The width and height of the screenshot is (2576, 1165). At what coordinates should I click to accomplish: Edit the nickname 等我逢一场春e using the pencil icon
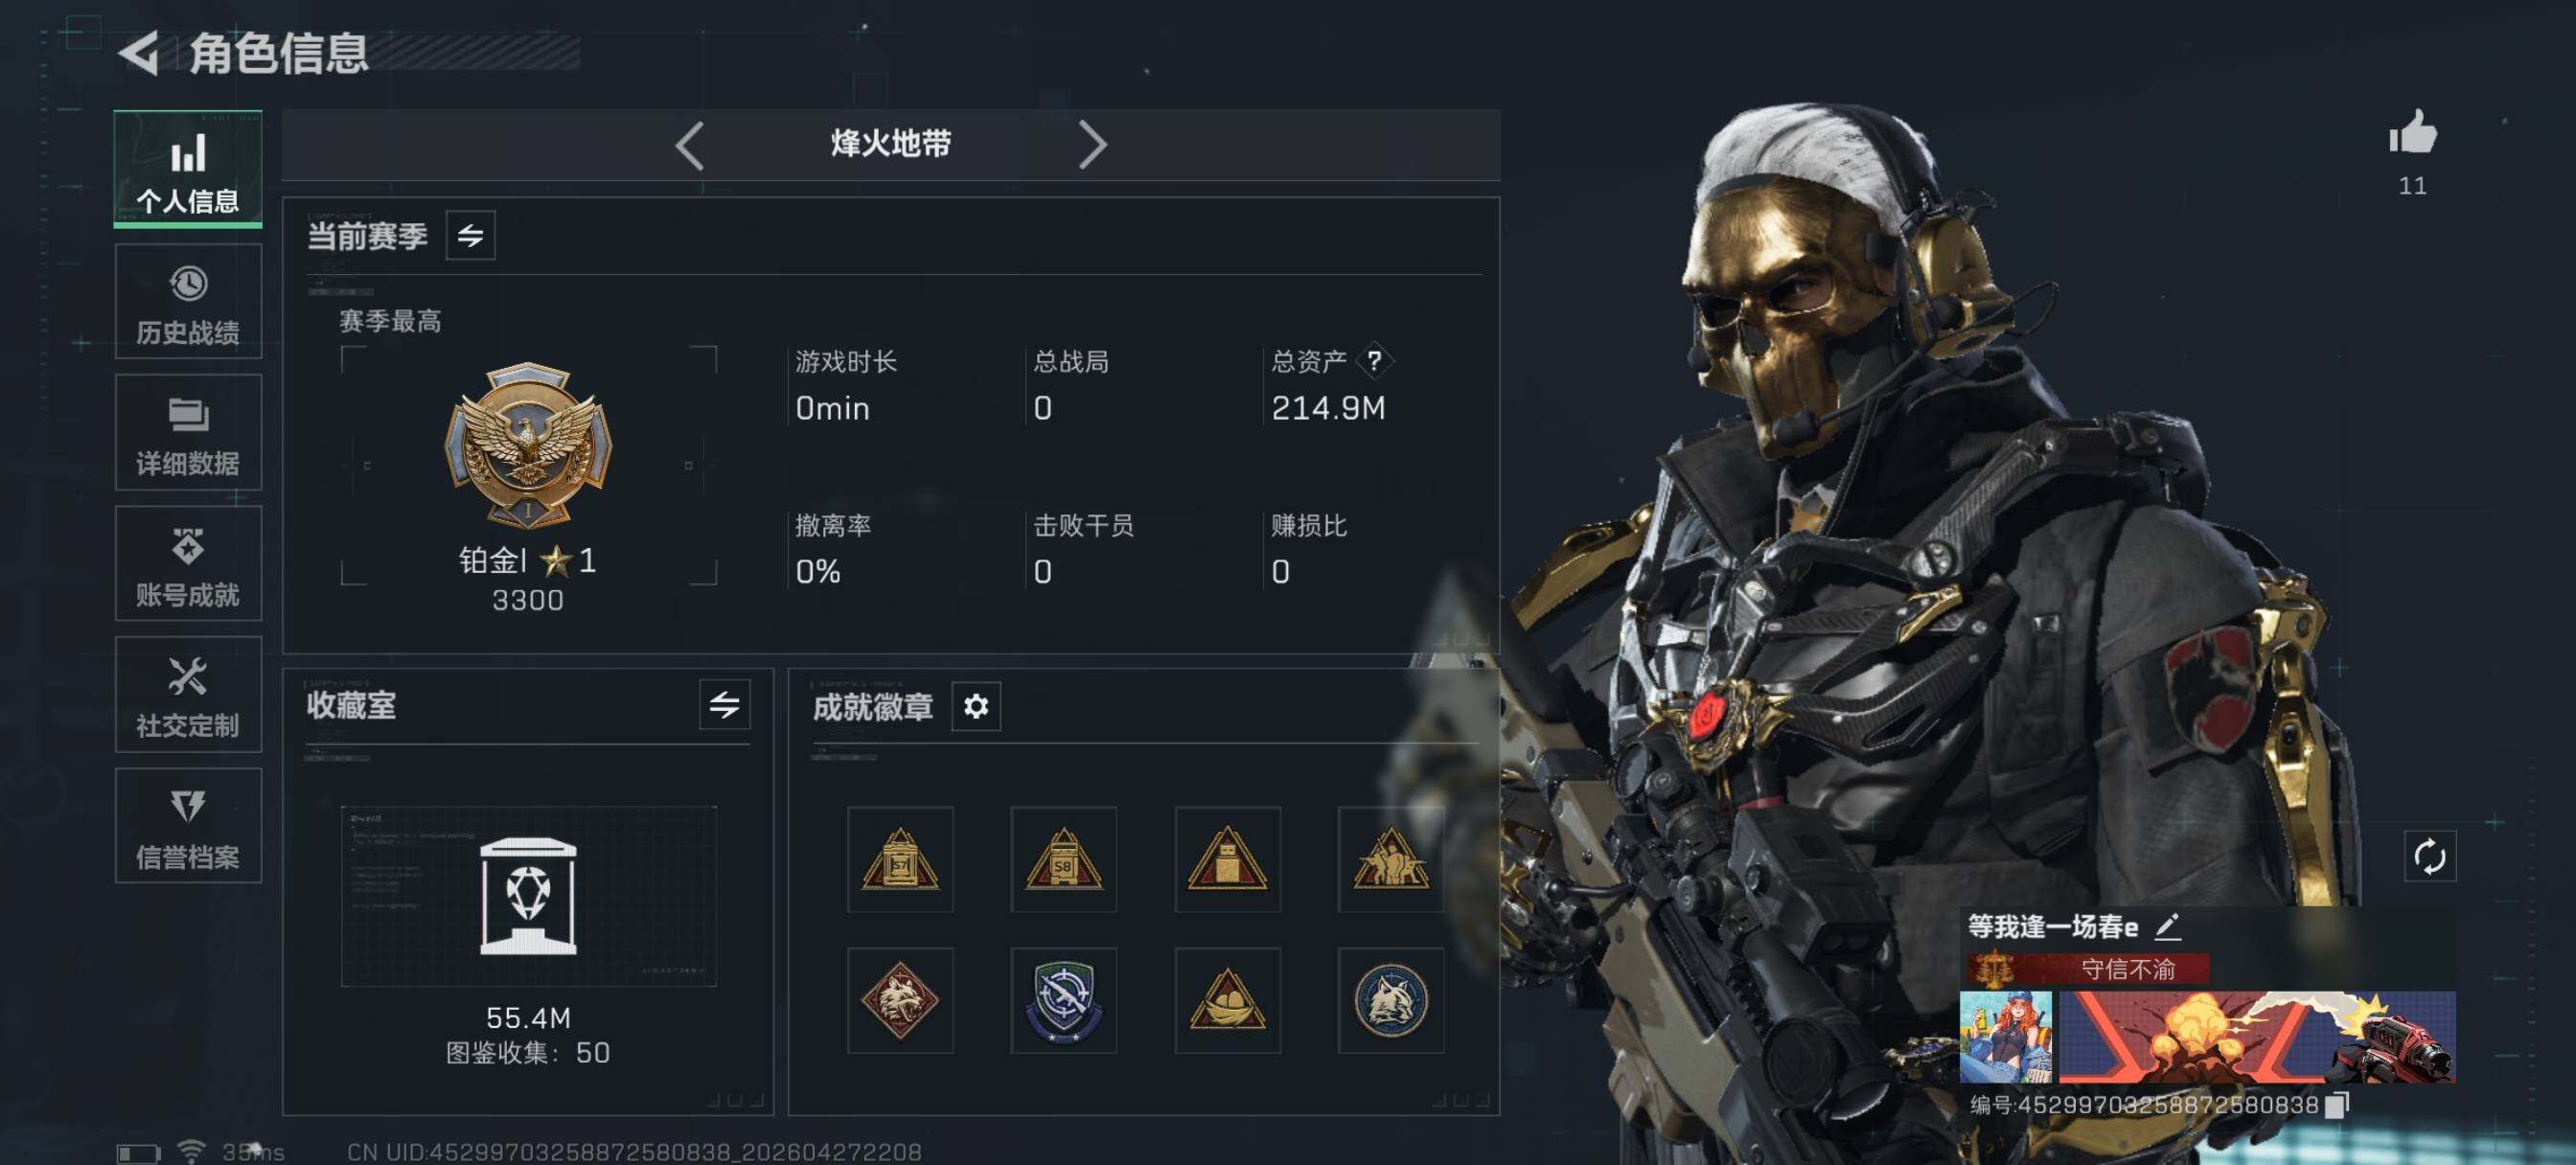coord(2166,926)
